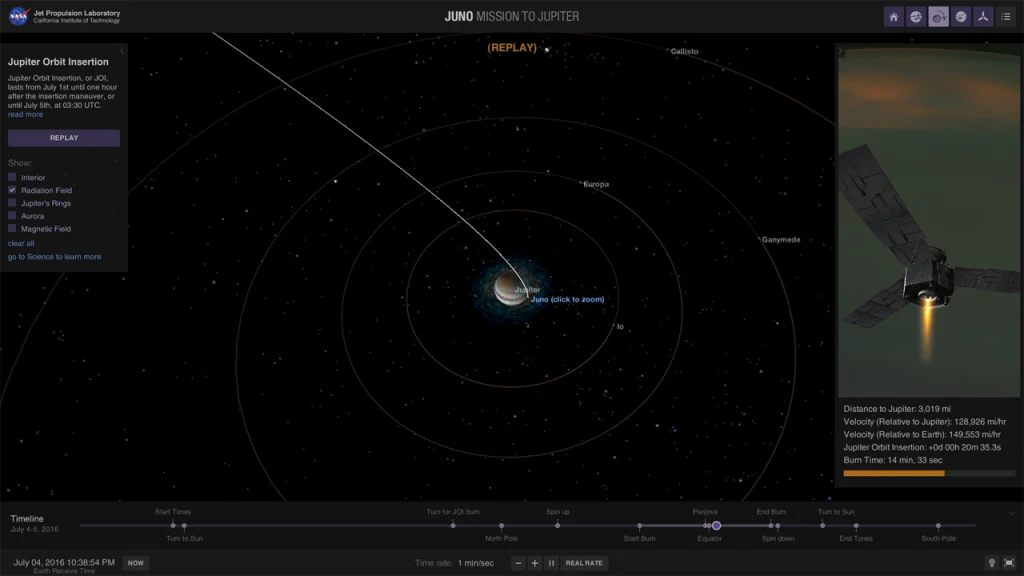This screenshot has width=1024, height=576.
Task: Increase time rate with the plus stepper
Action: click(536, 562)
